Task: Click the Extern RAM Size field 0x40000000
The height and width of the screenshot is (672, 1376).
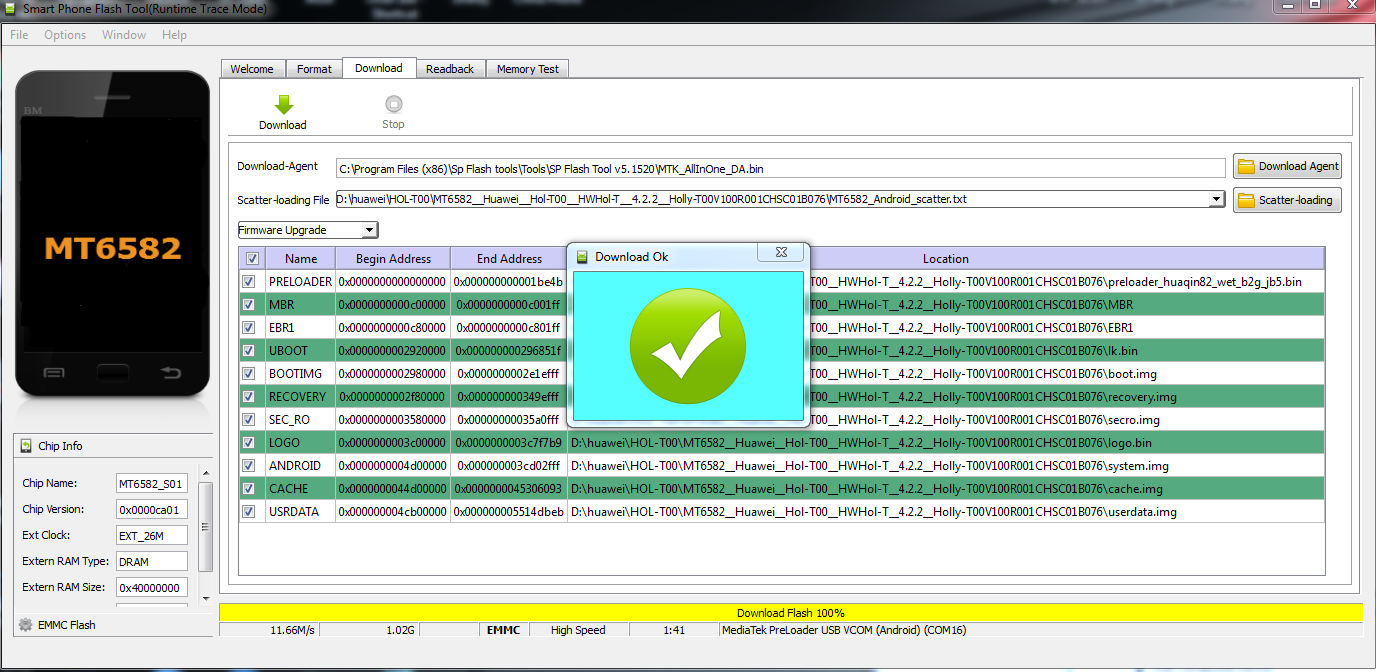Action: tap(152, 588)
